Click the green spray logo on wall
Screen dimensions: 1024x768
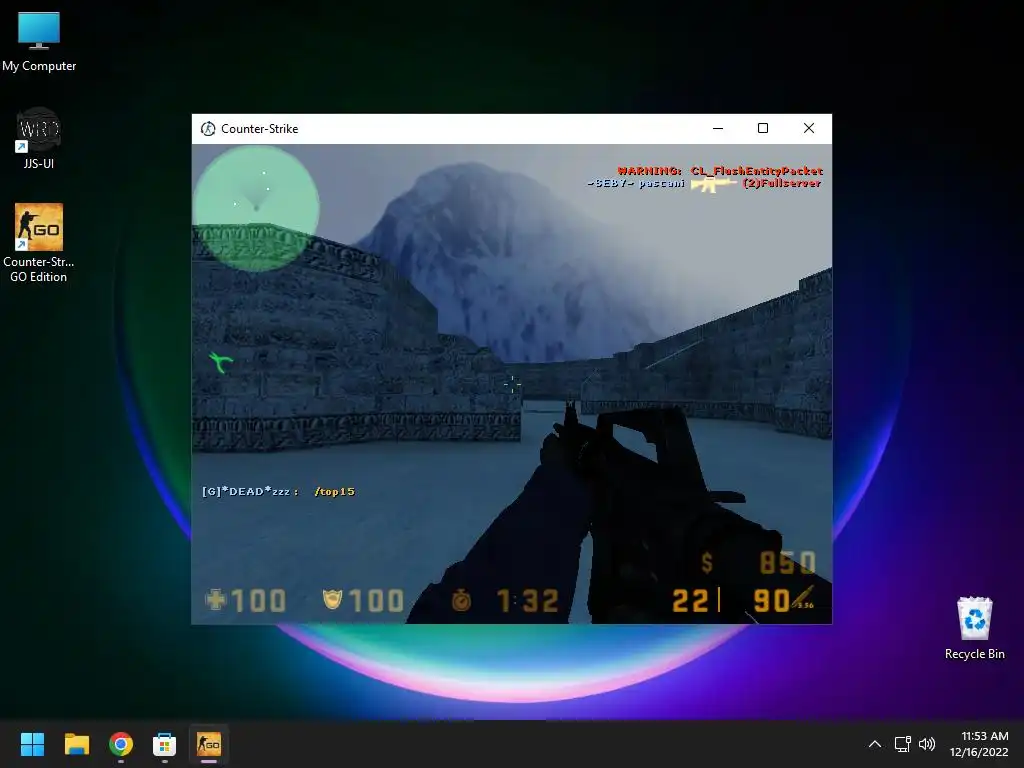pos(221,362)
